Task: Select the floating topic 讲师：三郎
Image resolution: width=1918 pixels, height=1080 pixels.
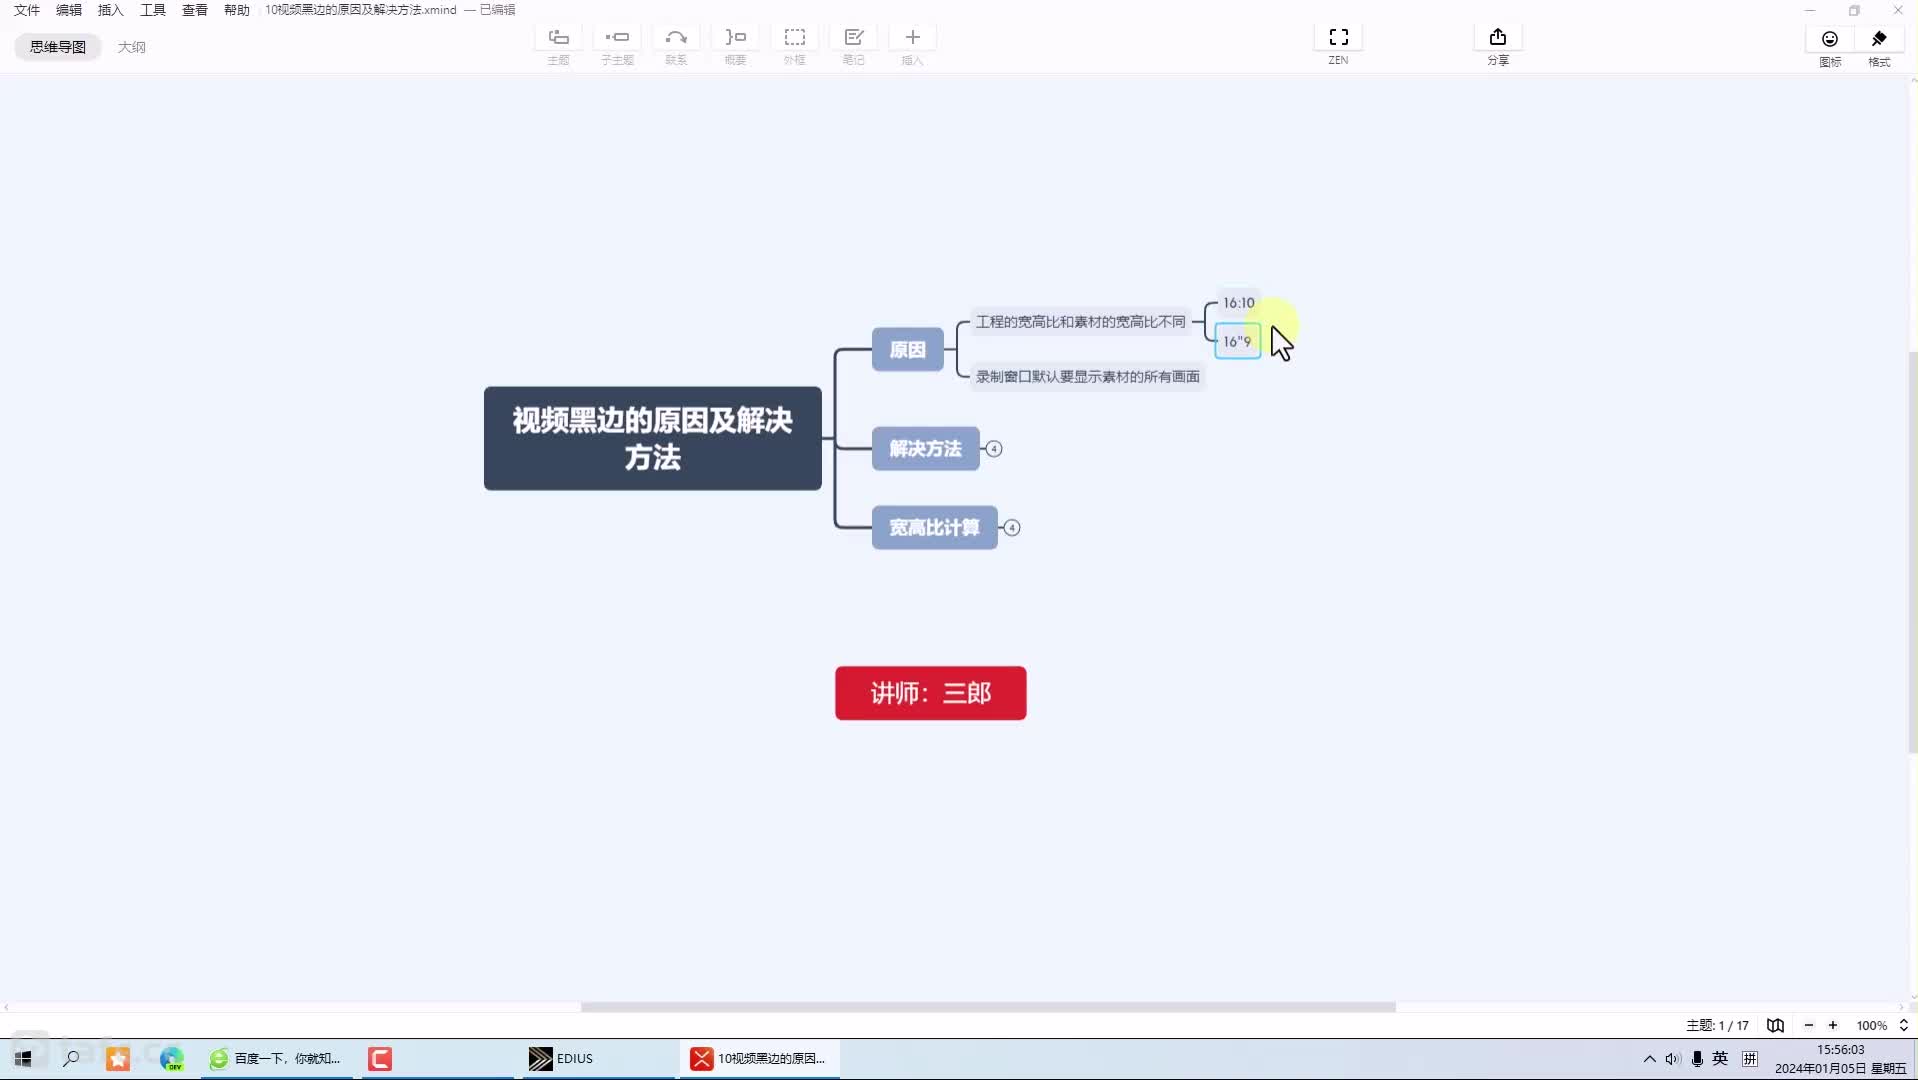Action: coord(930,693)
